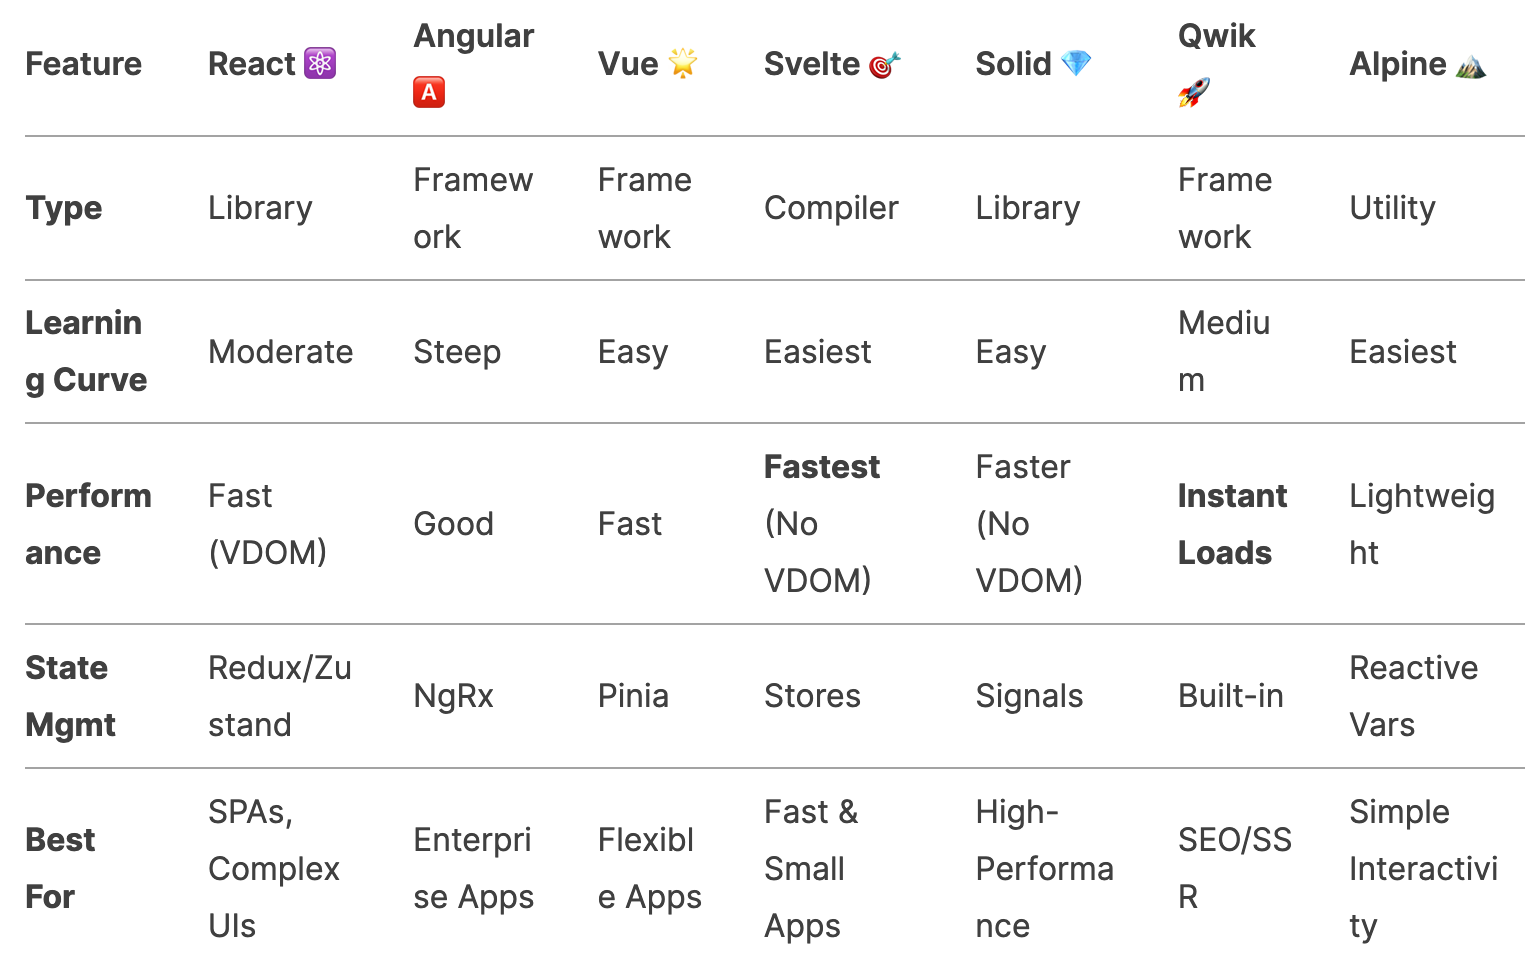
Task: Click the bold Instant Loads cell
Action: coord(1232,524)
